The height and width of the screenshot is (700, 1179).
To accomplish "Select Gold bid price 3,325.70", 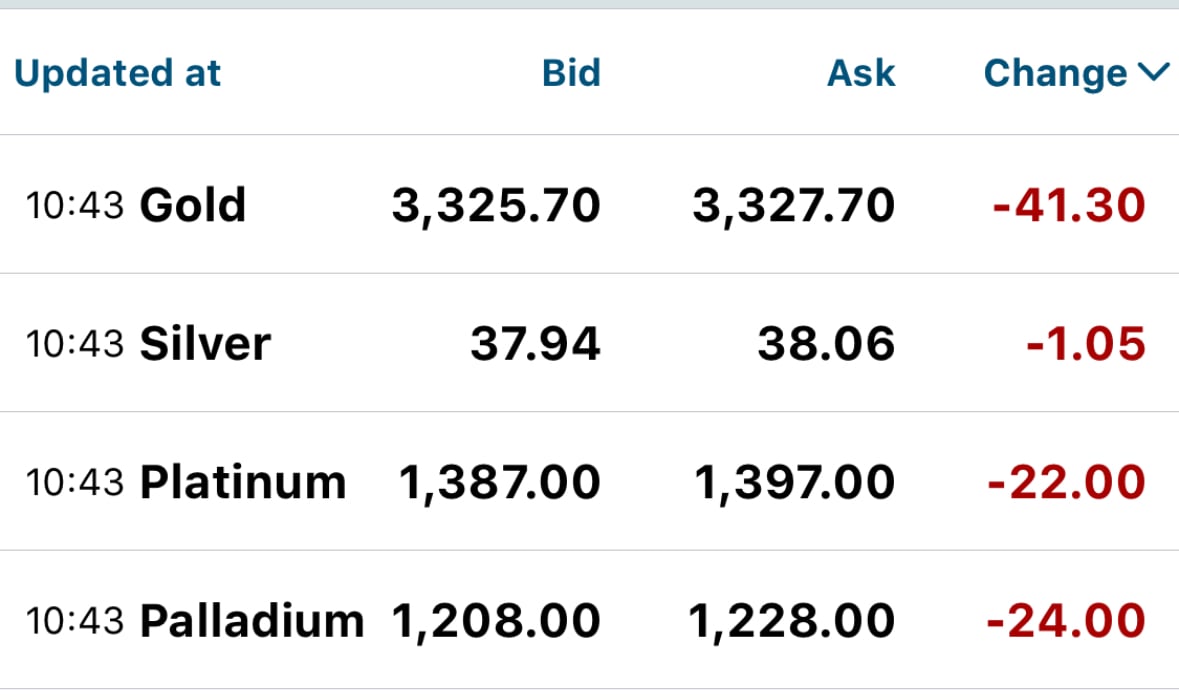I will click(x=496, y=205).
